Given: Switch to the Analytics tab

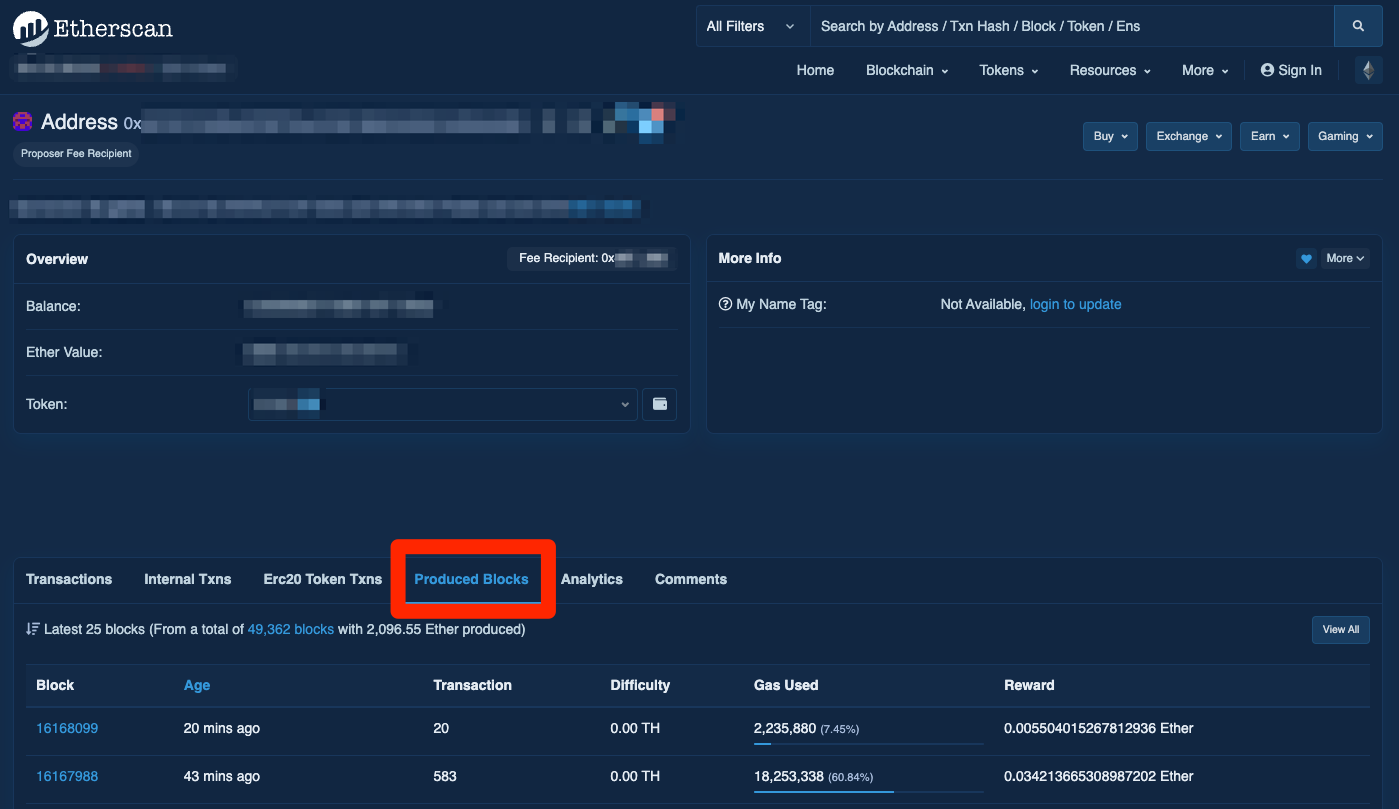Looking at the screenshot, I should (591, 579).
